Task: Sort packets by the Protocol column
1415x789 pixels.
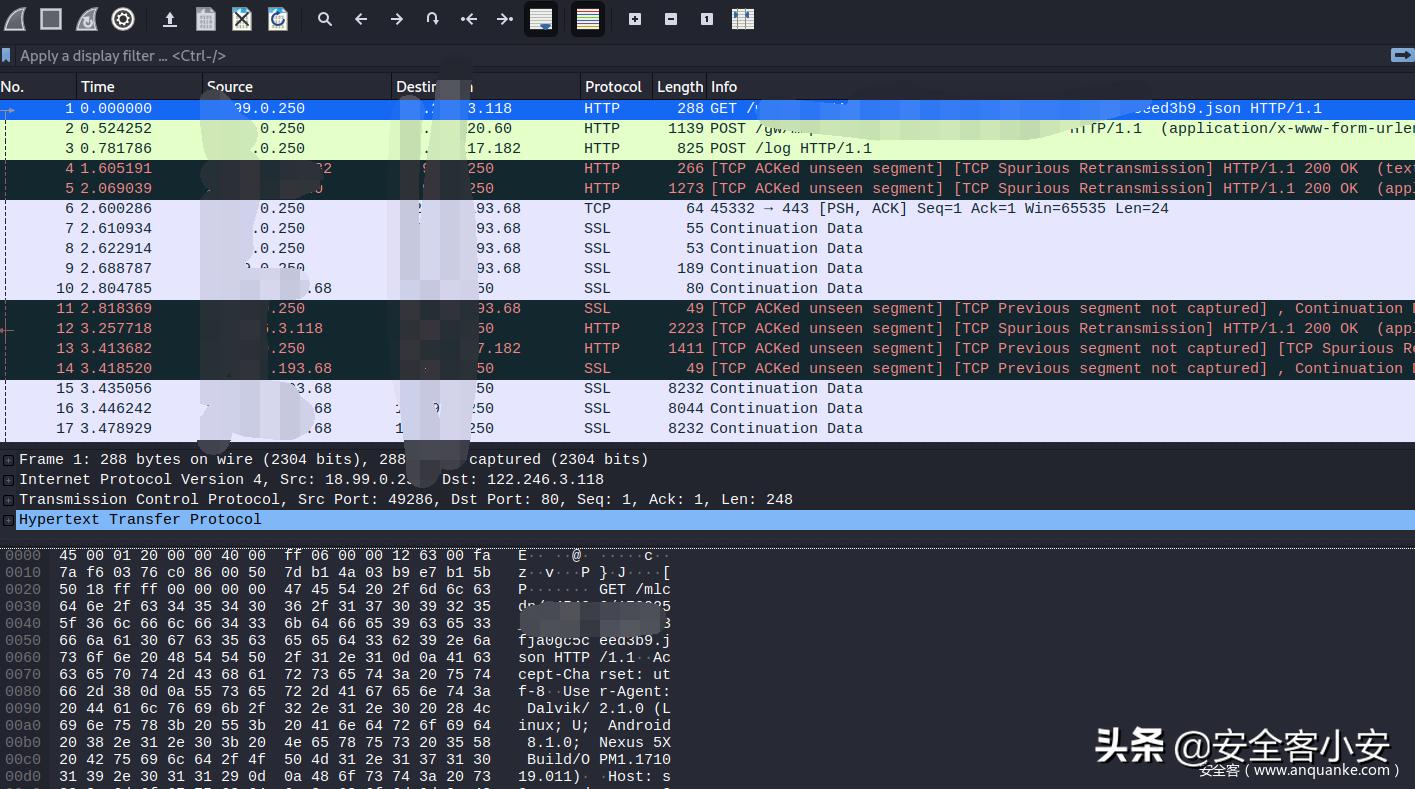Action: tap(613, 87)
